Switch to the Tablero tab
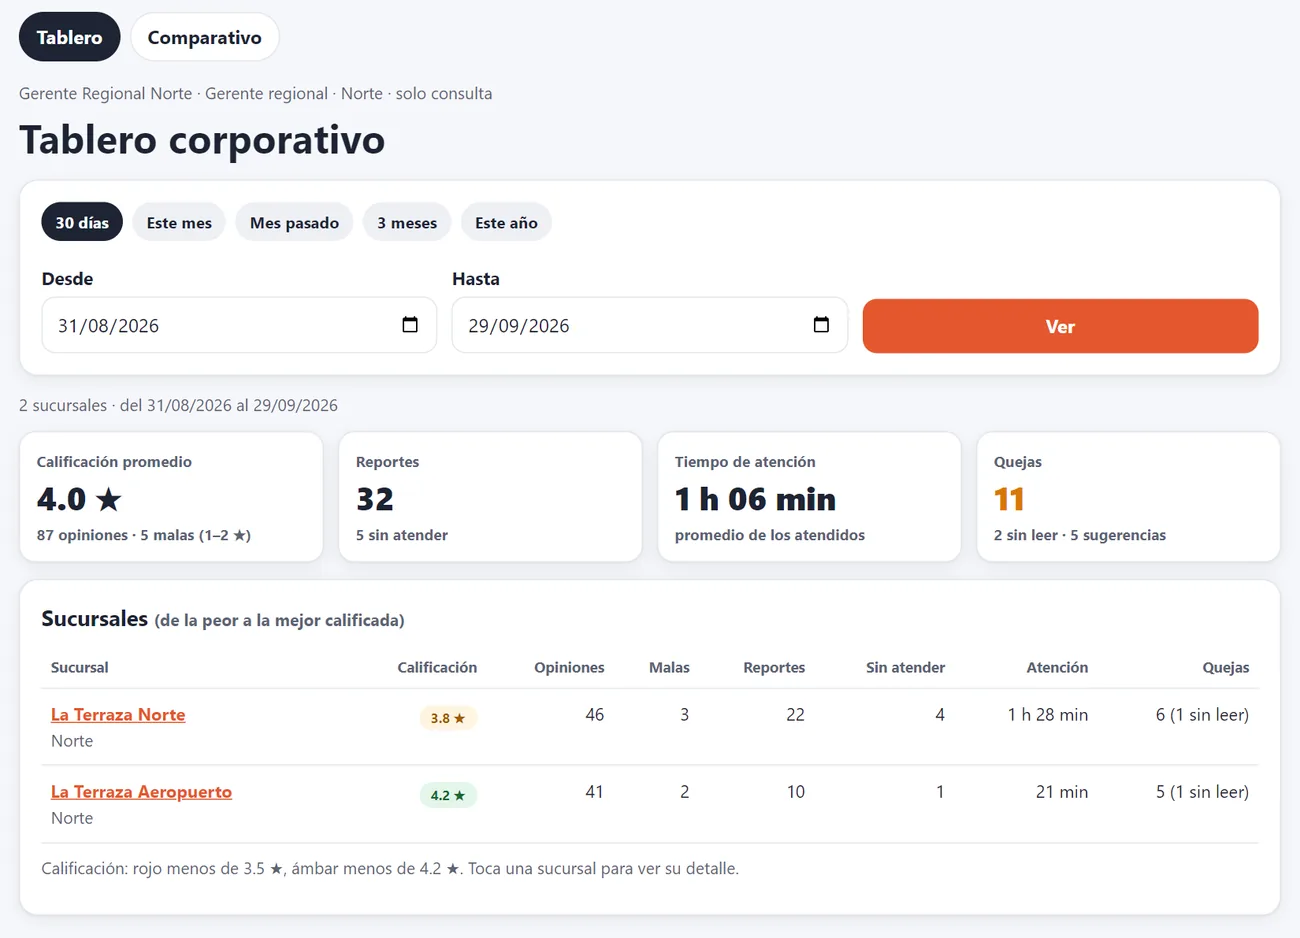Viewport: 1300px width, 938px height. [69, 37]
